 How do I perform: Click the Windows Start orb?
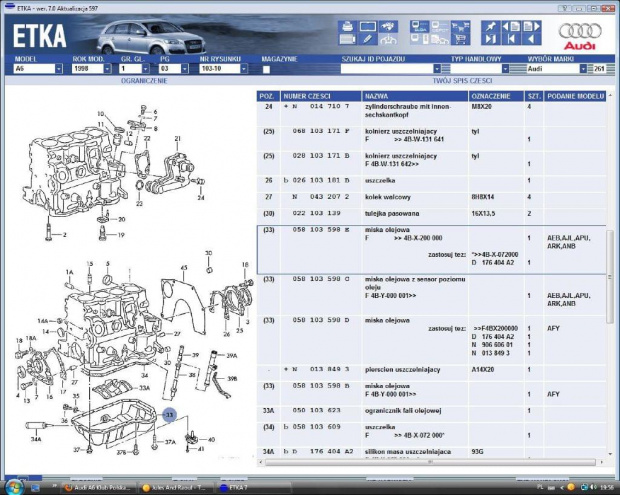14,486
